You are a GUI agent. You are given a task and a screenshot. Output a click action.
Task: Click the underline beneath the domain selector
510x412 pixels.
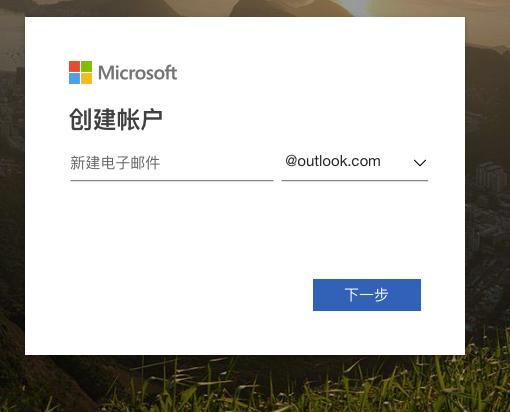355,180
